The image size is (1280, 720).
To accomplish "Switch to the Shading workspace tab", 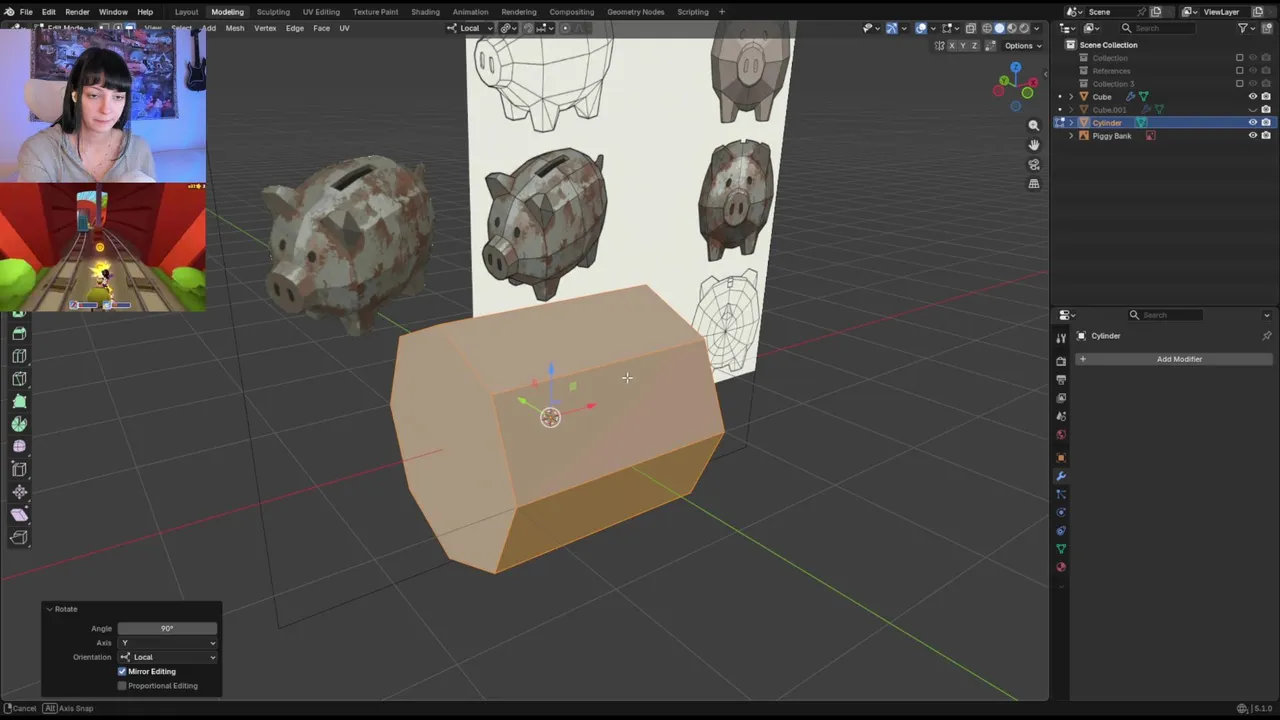I will pyautogui.click(x=425, y=12).
